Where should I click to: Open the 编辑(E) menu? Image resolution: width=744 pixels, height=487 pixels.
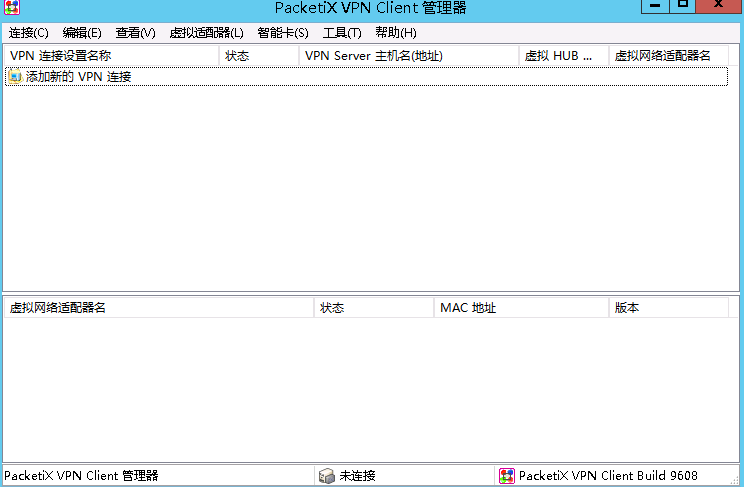pos(82,33)
